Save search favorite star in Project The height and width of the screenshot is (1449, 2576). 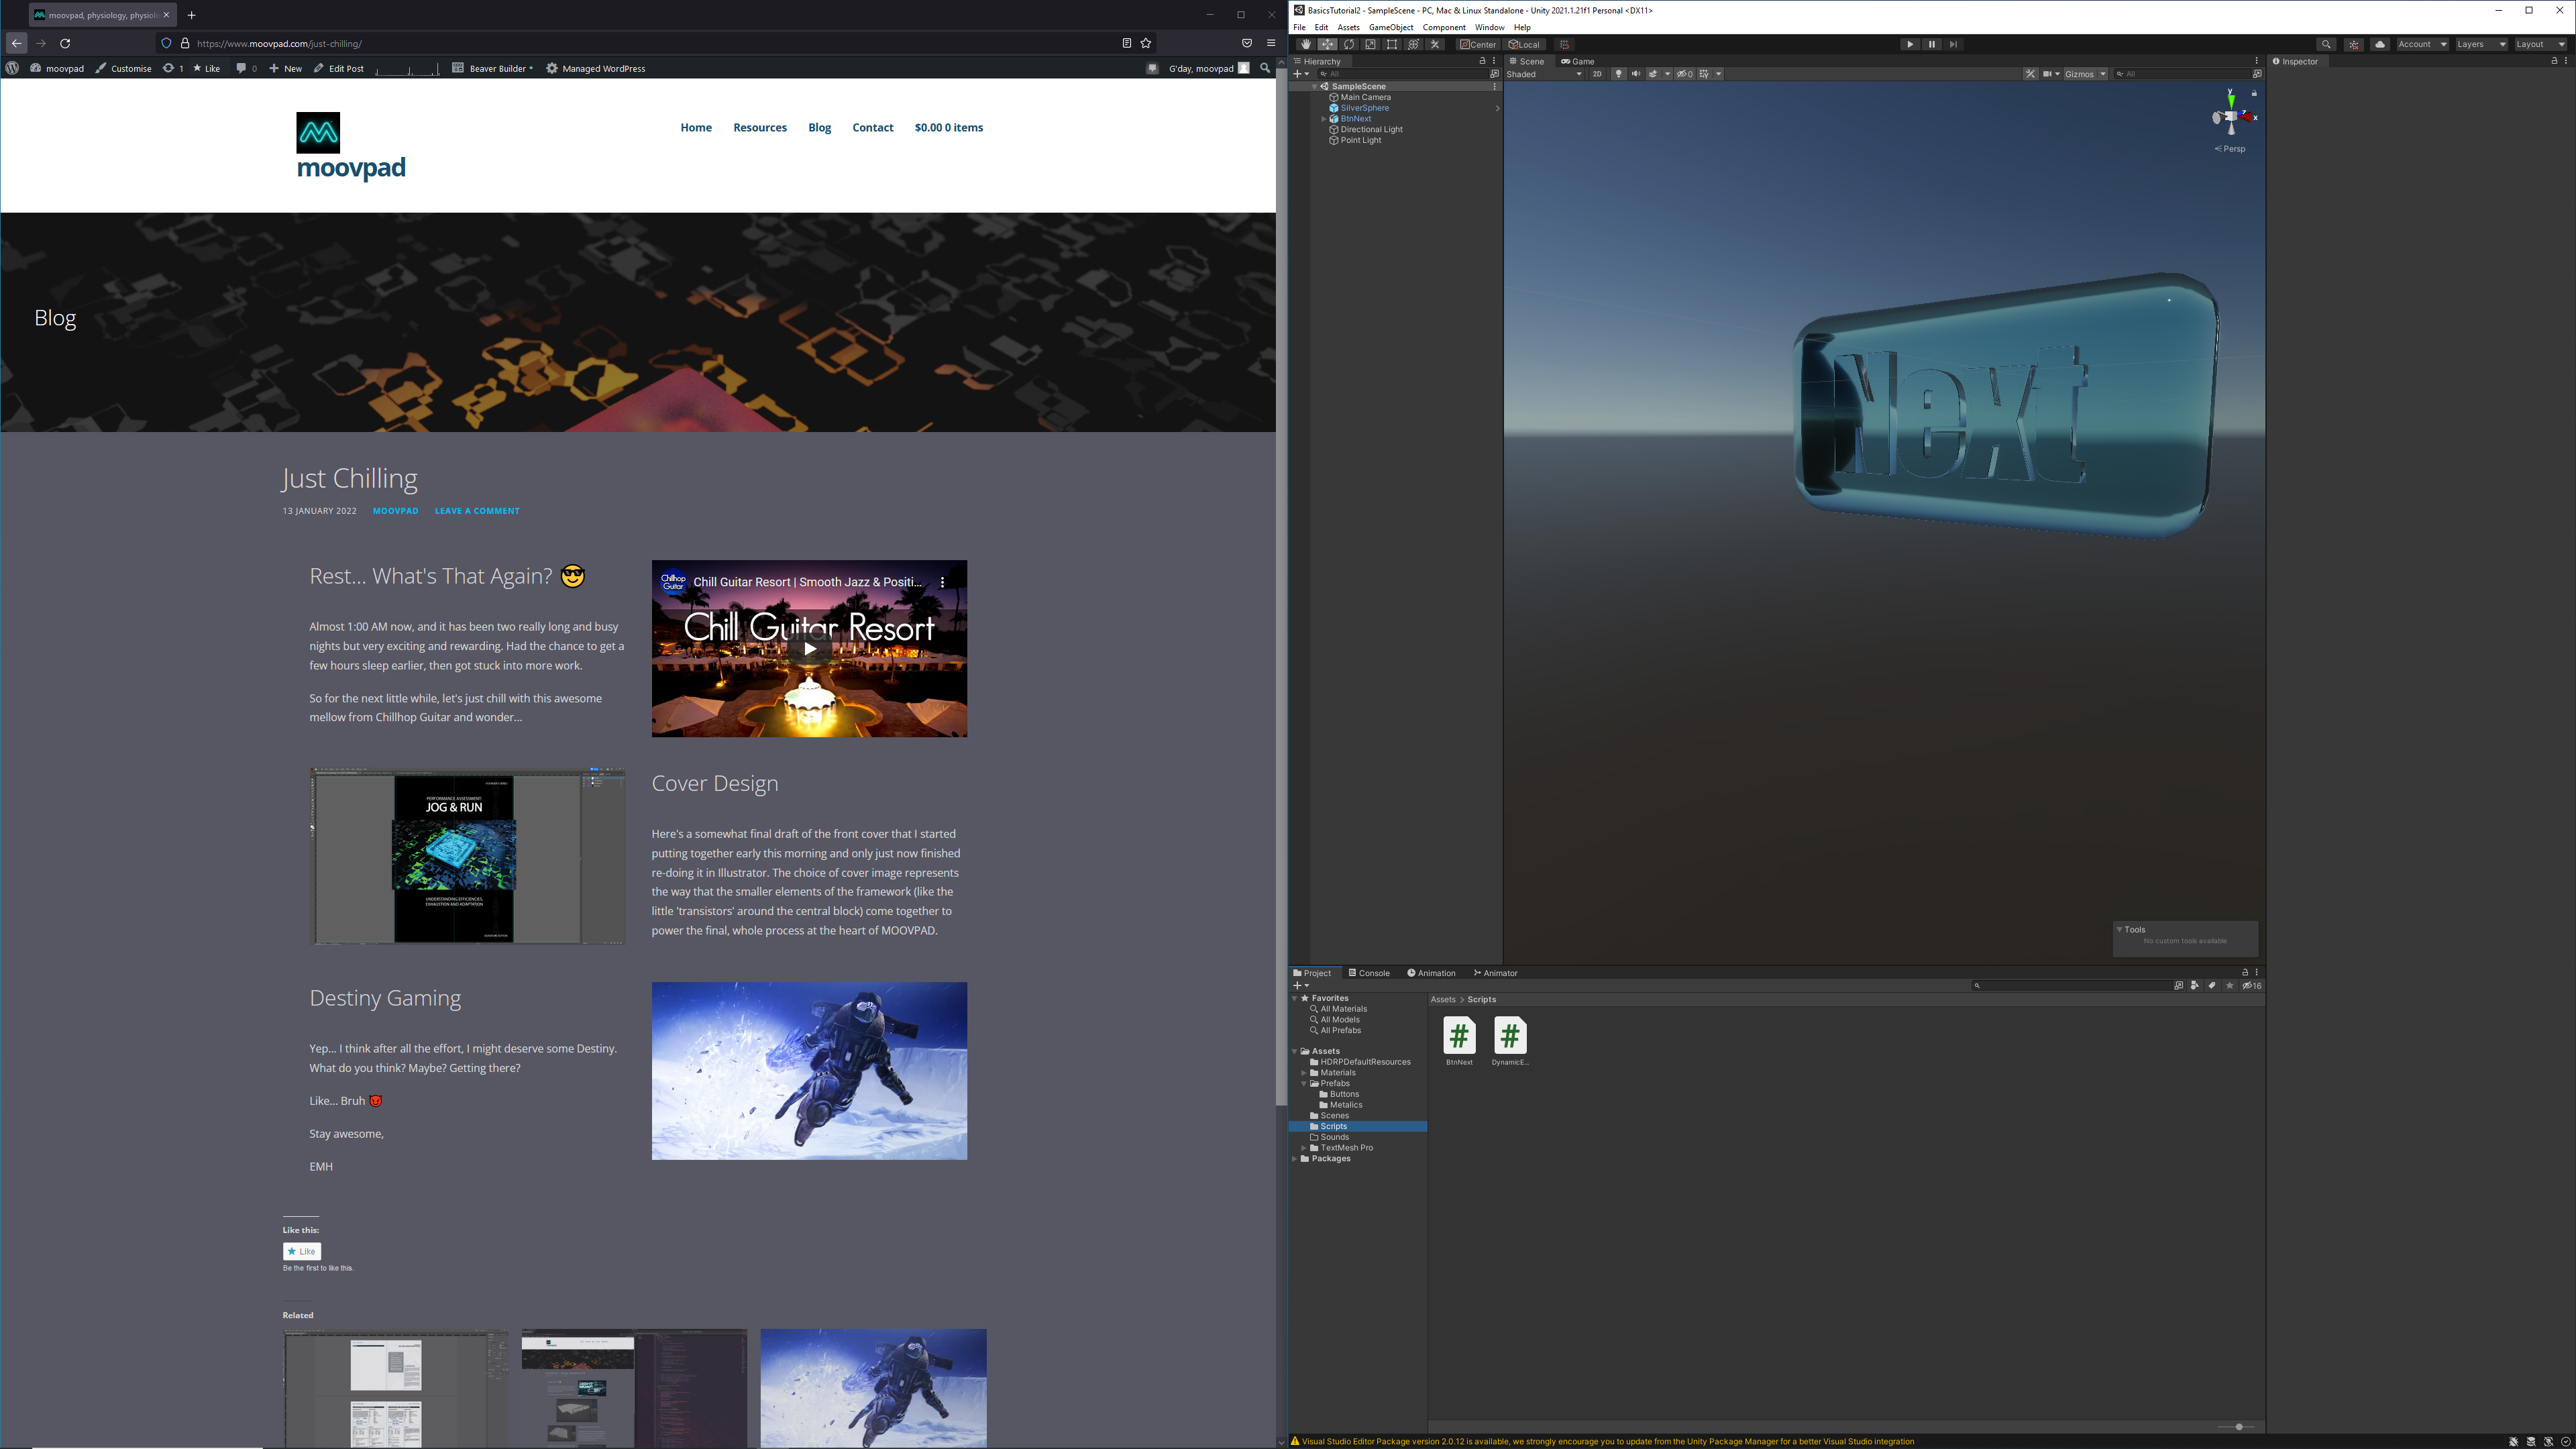coord(2229,985)
